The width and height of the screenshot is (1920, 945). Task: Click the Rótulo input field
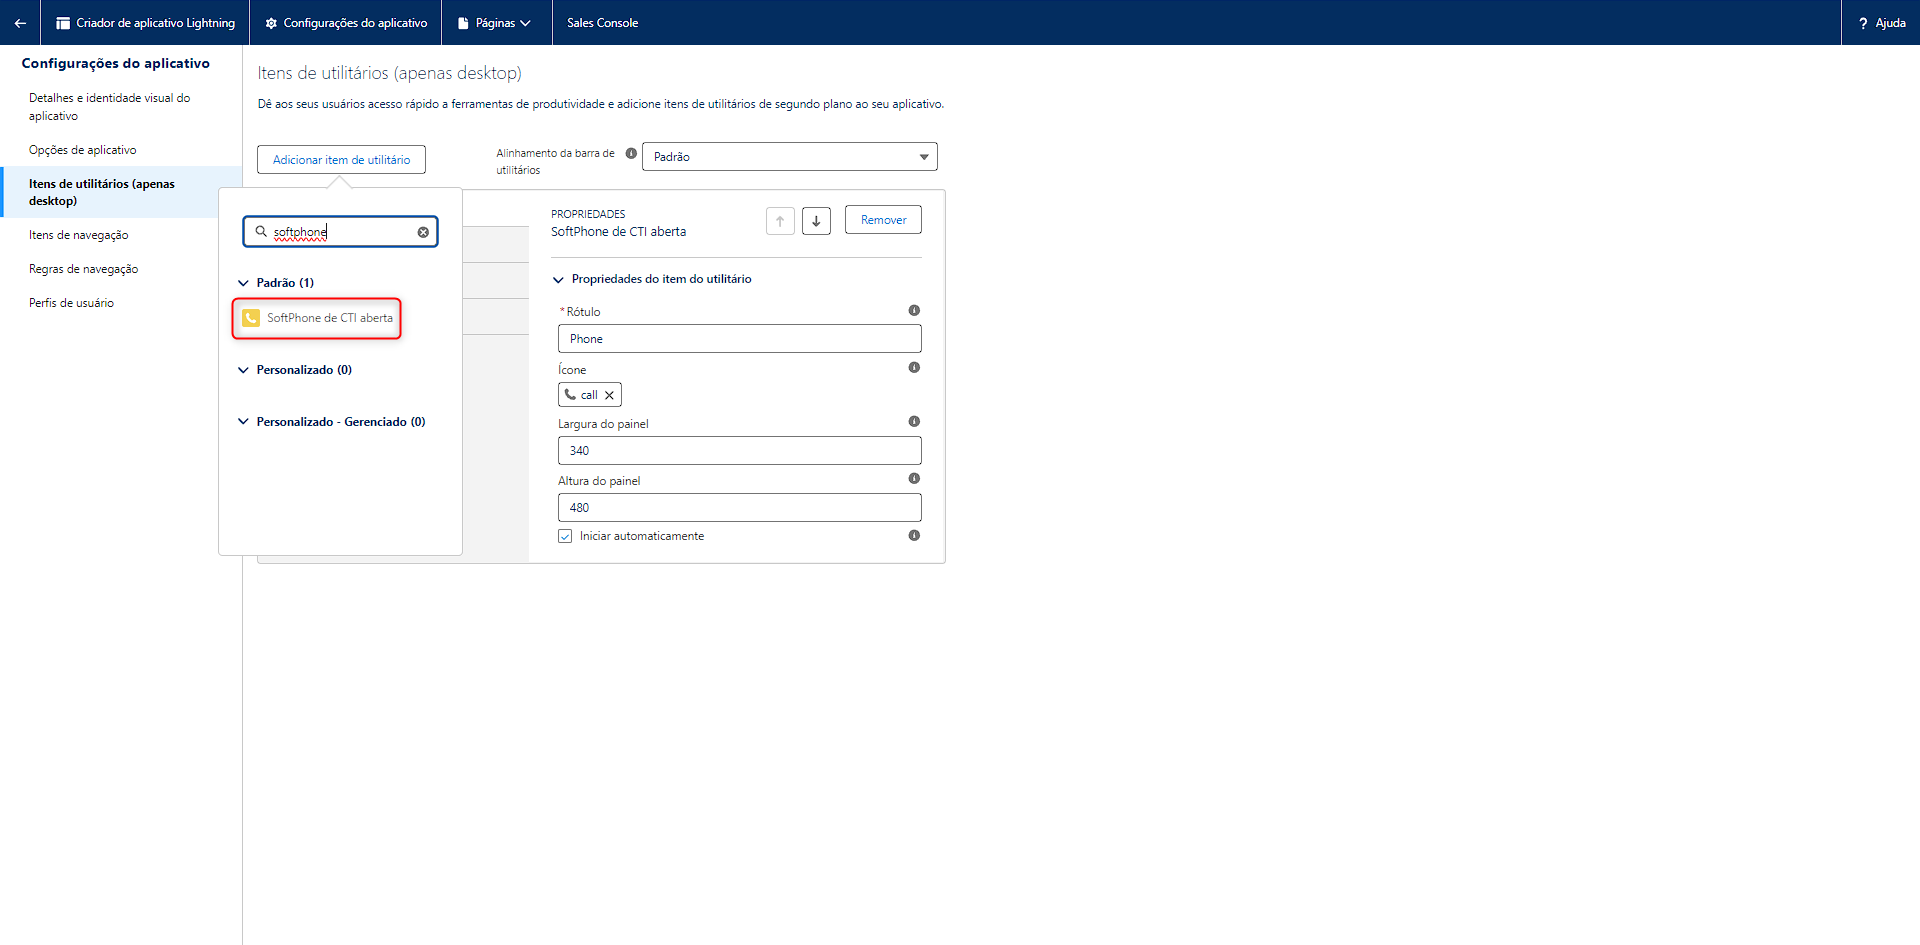click(739, 339)
